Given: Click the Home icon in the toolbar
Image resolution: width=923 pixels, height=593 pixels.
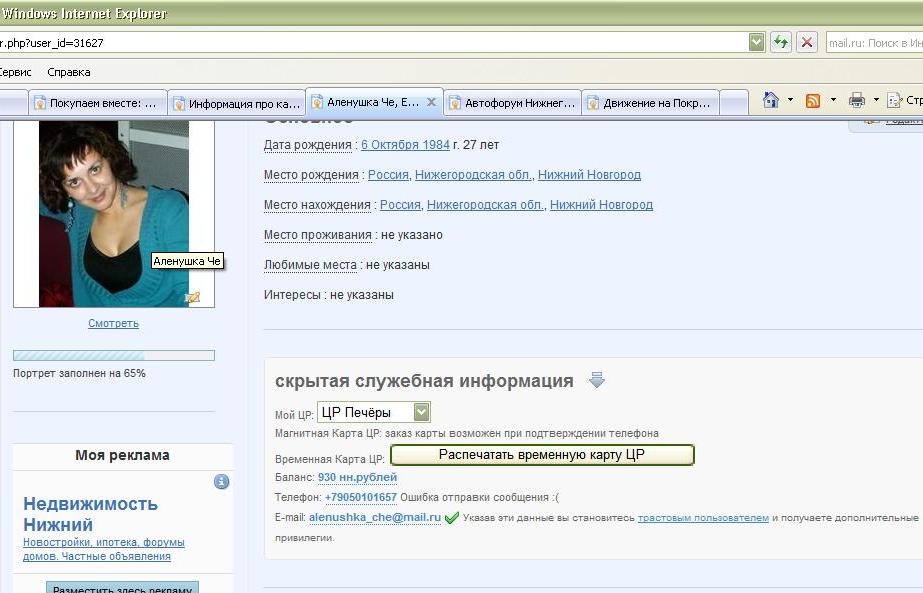Looking at the screenshot, I should point(771,101).
